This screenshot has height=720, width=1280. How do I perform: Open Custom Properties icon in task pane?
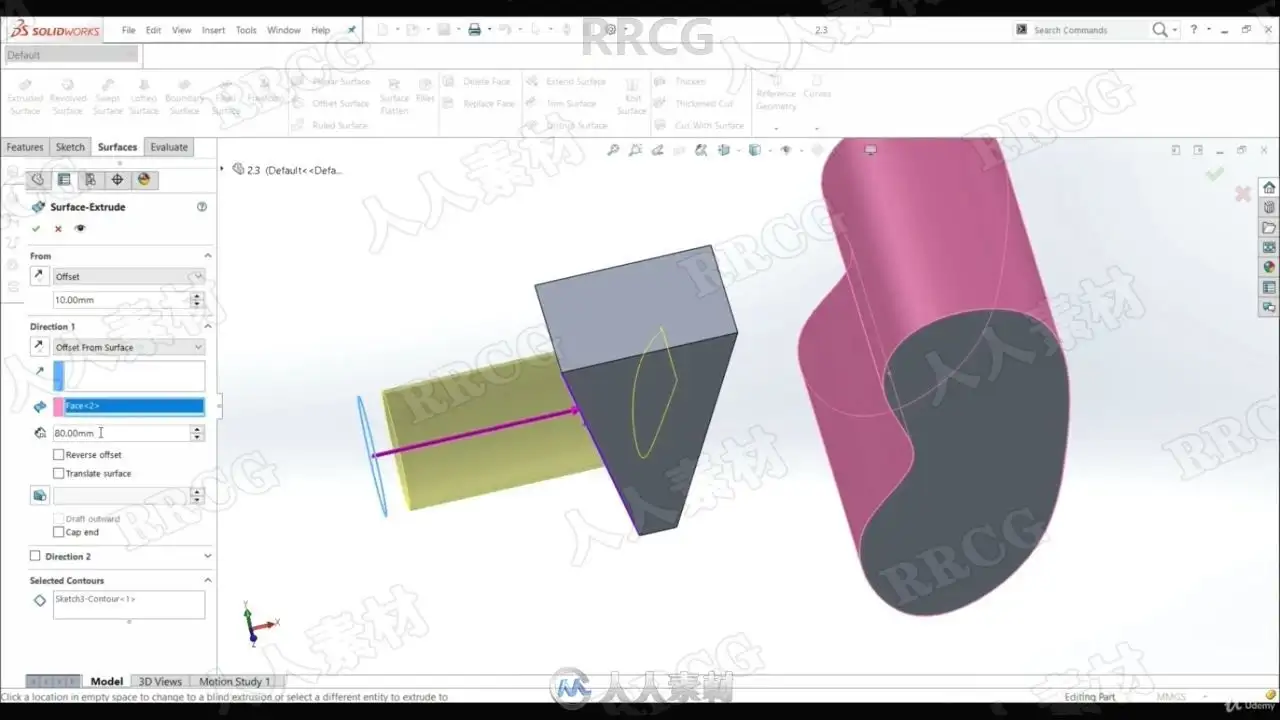coord(1269,288)
